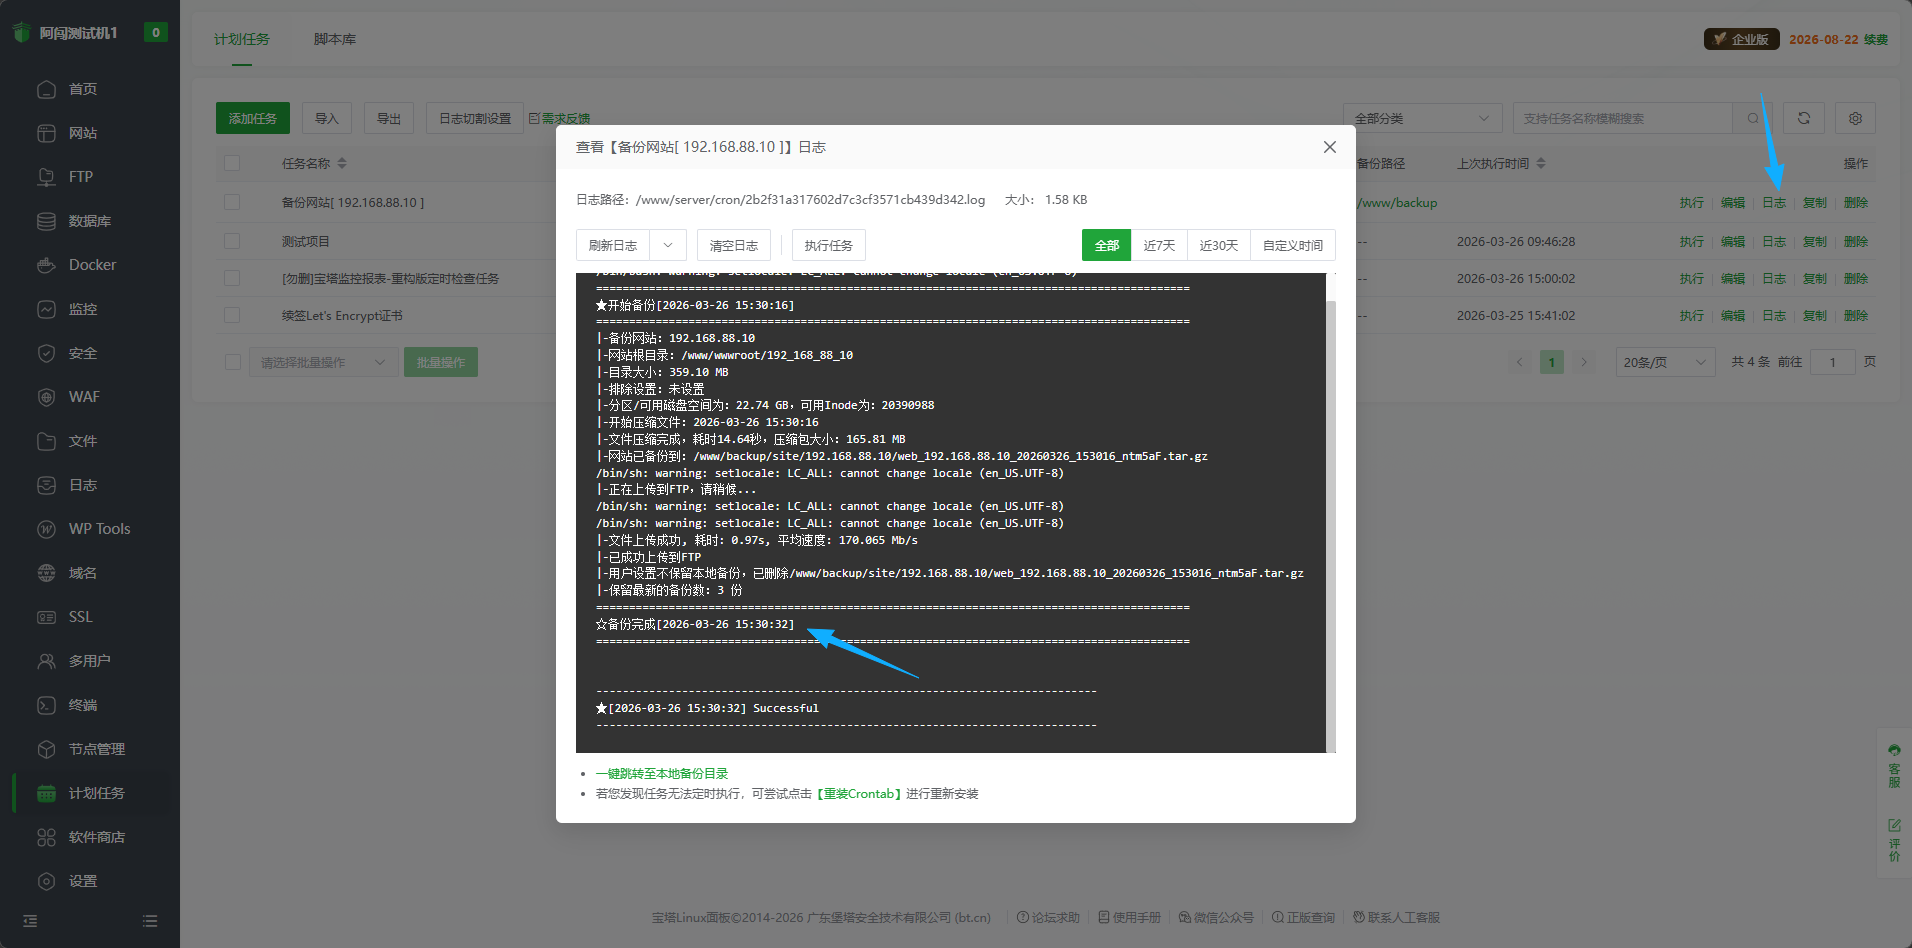Image resolution: width=1912 pixels, height=948 pixels.
Task: Close the backup log dialog
Action: [1329, 147]
